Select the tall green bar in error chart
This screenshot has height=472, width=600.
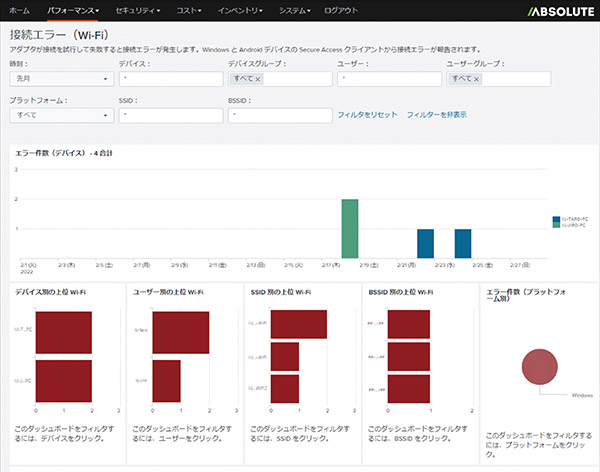349,228
